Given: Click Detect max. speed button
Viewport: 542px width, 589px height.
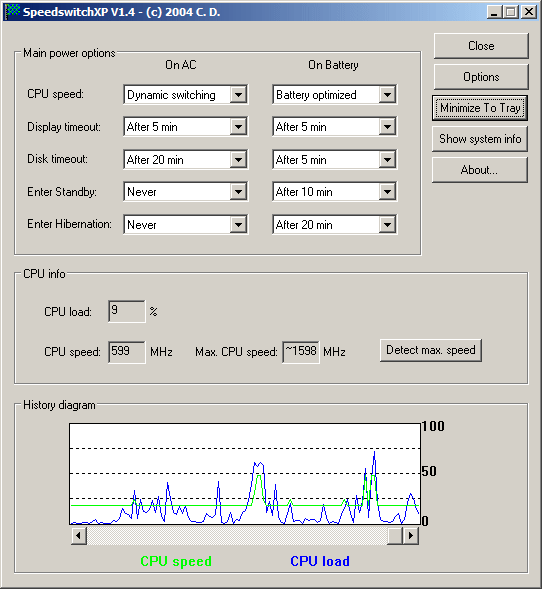Looking at the screenshot, I should [x=431, y=350].
